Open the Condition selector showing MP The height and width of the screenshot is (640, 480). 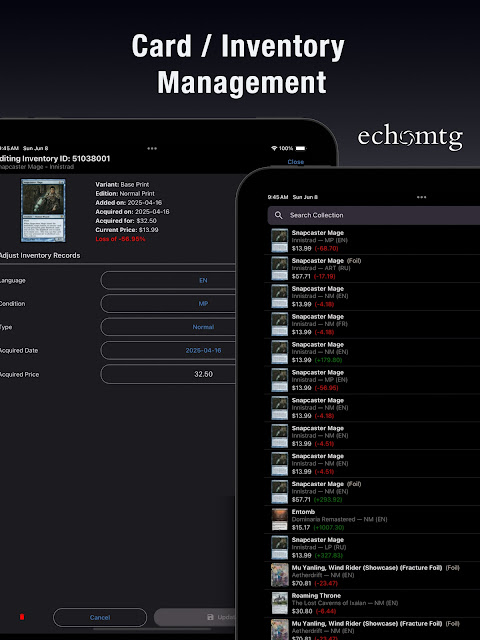(x=168, y=304)
